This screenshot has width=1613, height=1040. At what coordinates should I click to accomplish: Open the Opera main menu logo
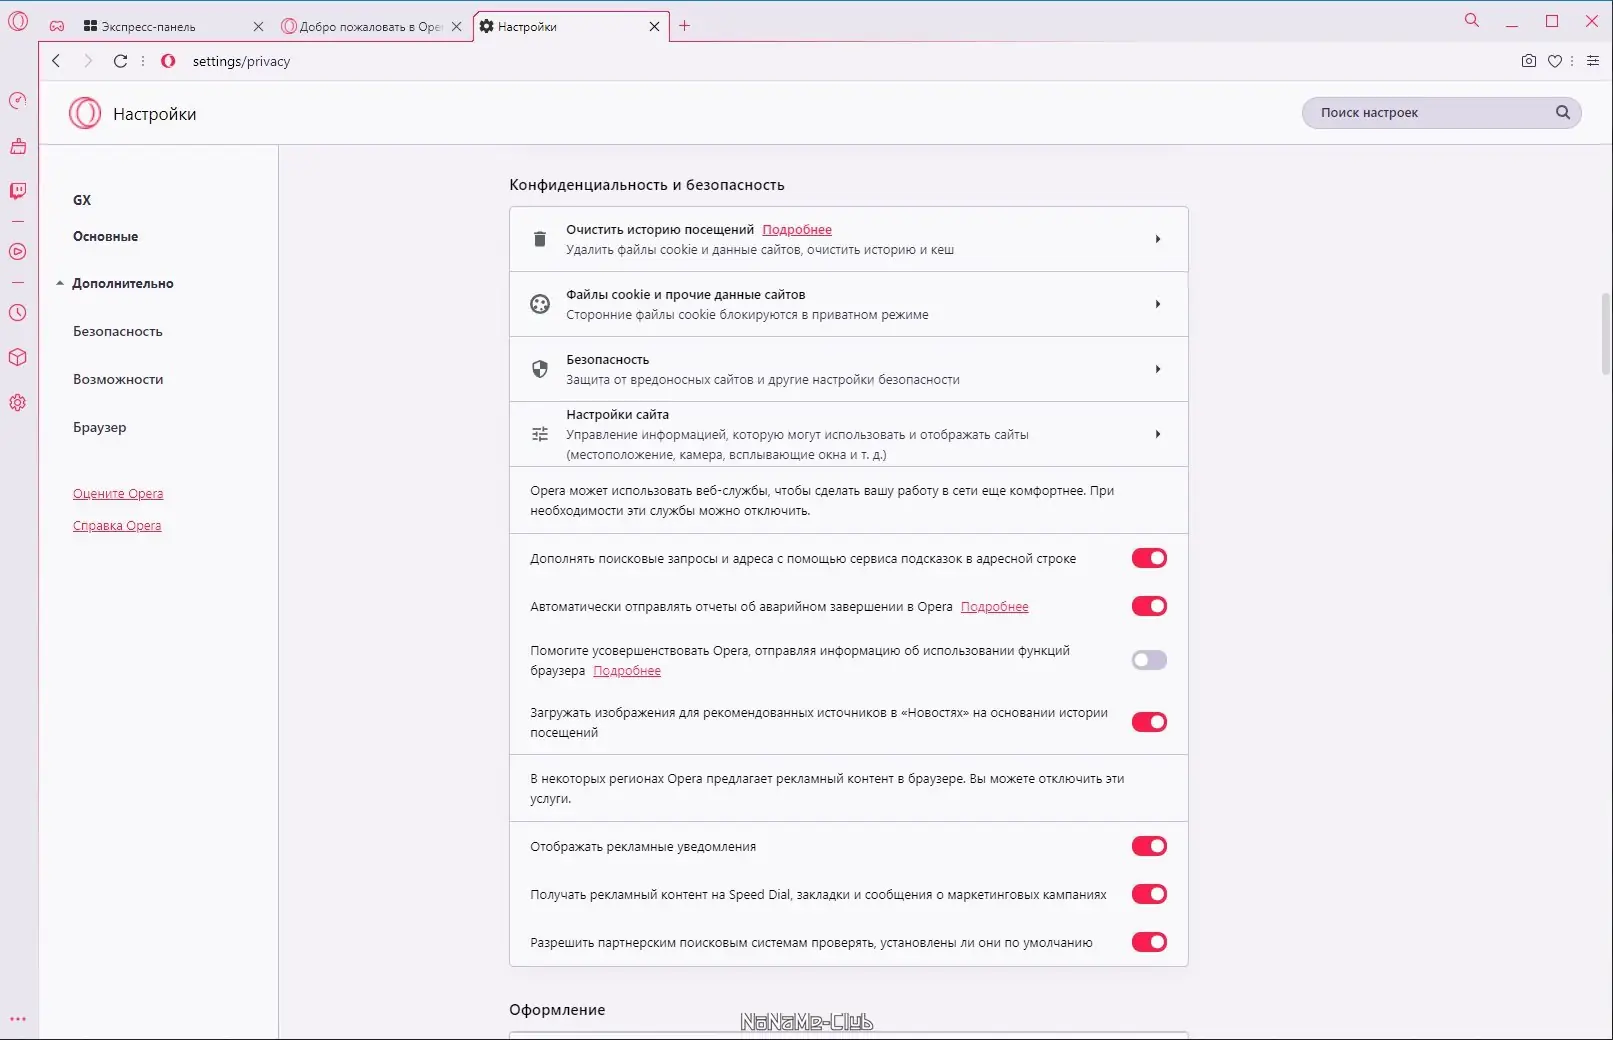tap(18, 21)
